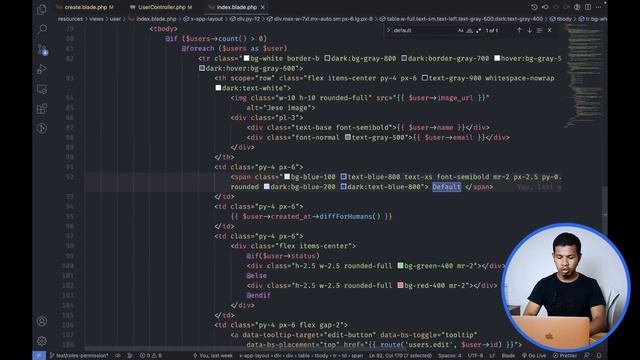Click the bg-white color swatch in tr class
The height and width of the screenshot is (360, 640).
(247, 58)
